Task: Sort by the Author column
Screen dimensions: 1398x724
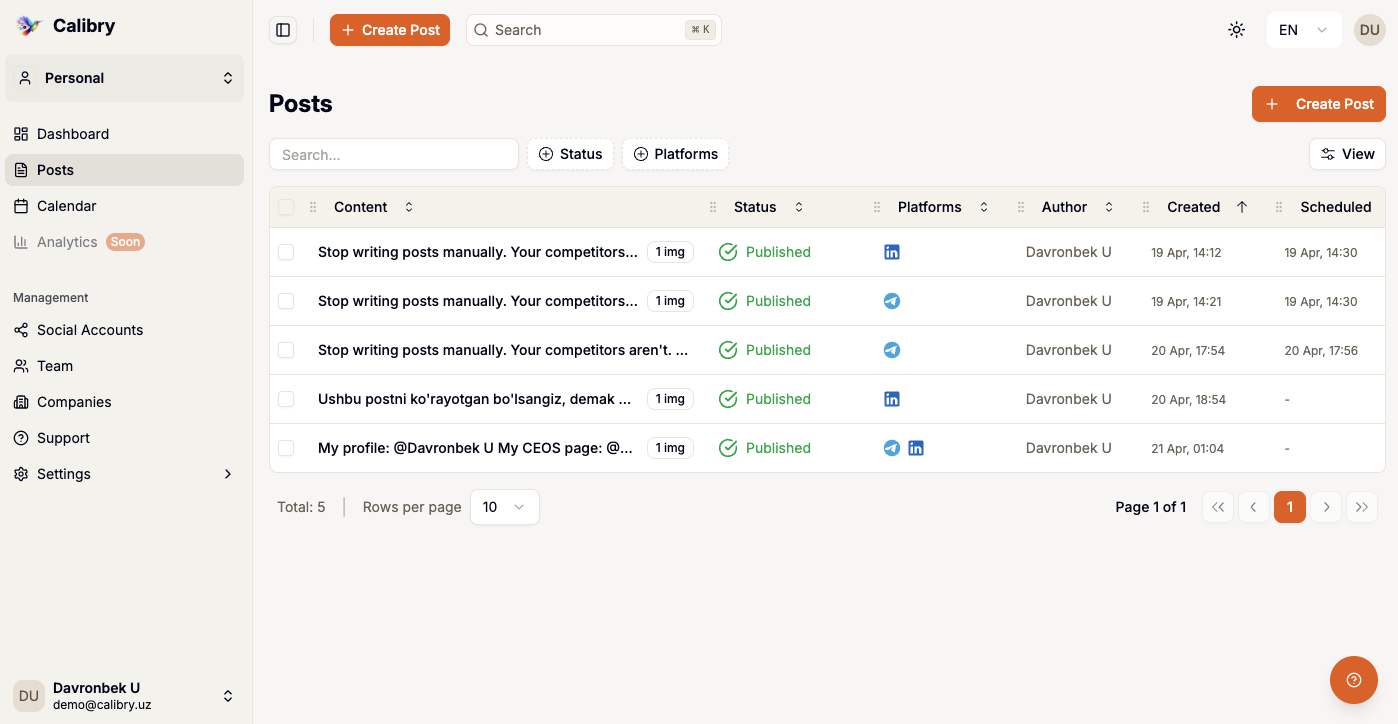Action: pyautogui.click(x=1077, y=207)
